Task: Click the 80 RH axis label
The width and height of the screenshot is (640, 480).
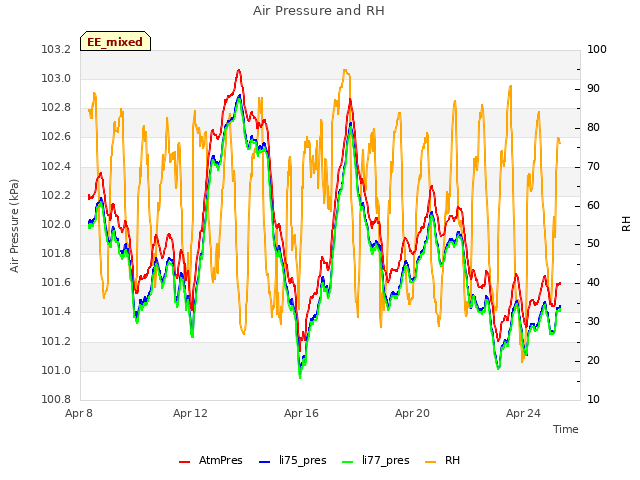Action: click(593, 128)
